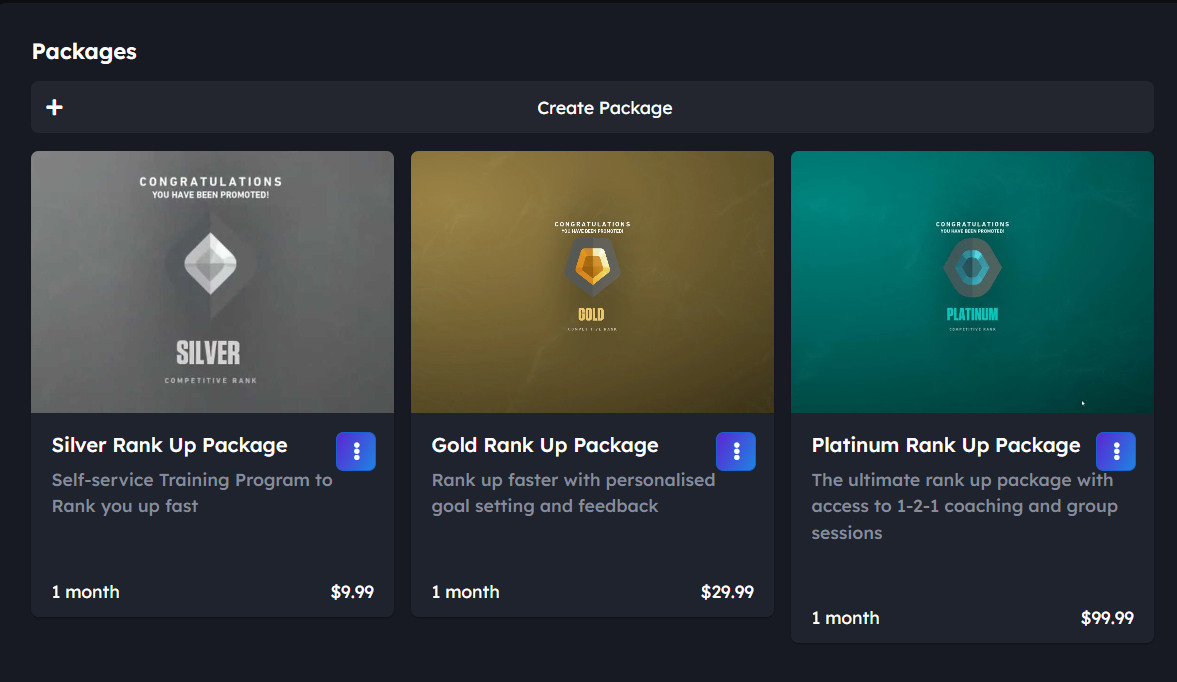Click the $9.99 price on Silver package
1177x682 pixels.
click(x=352, y=592)
